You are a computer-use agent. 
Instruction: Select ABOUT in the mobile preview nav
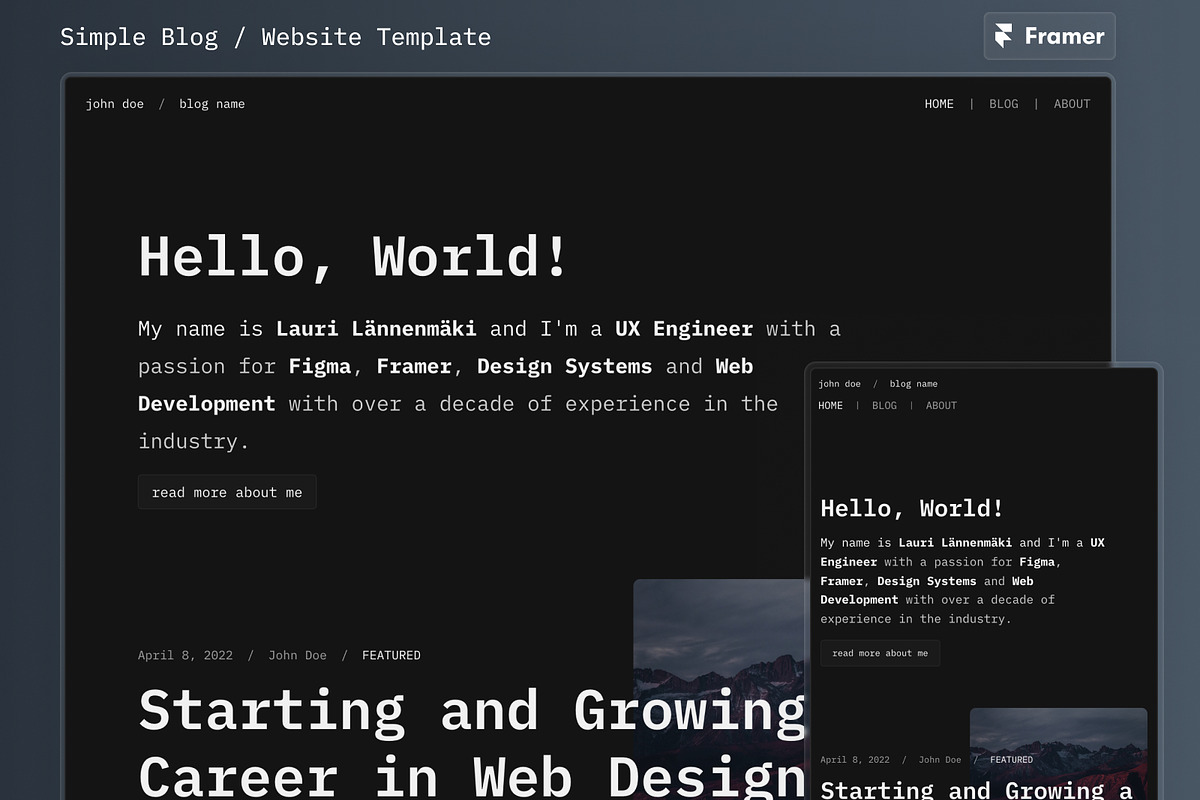tap(941, 406)
